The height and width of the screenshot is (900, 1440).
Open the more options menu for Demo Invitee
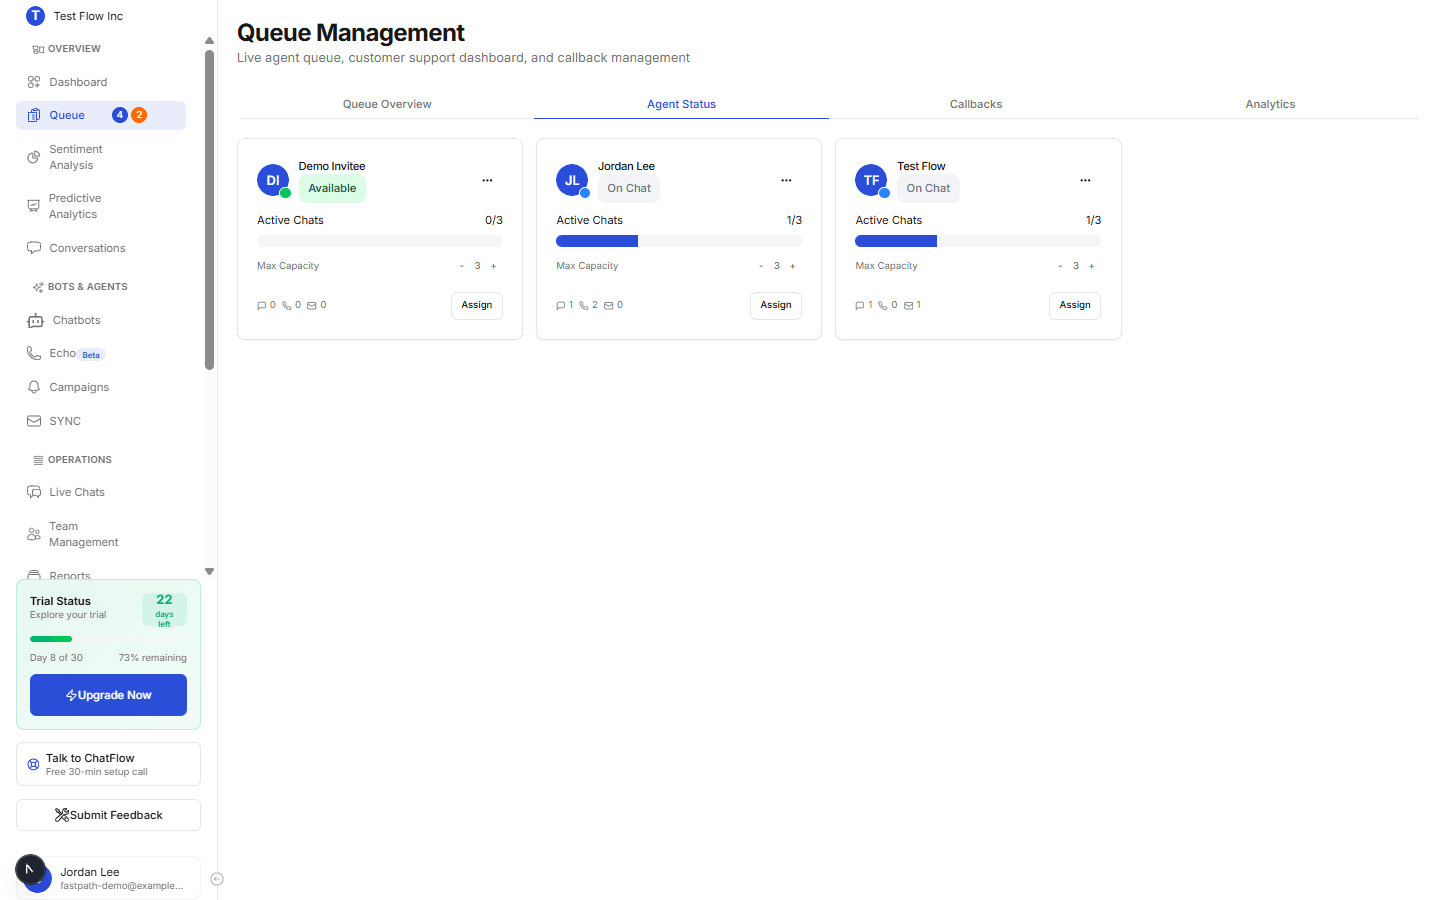click(x=487, y=180)
